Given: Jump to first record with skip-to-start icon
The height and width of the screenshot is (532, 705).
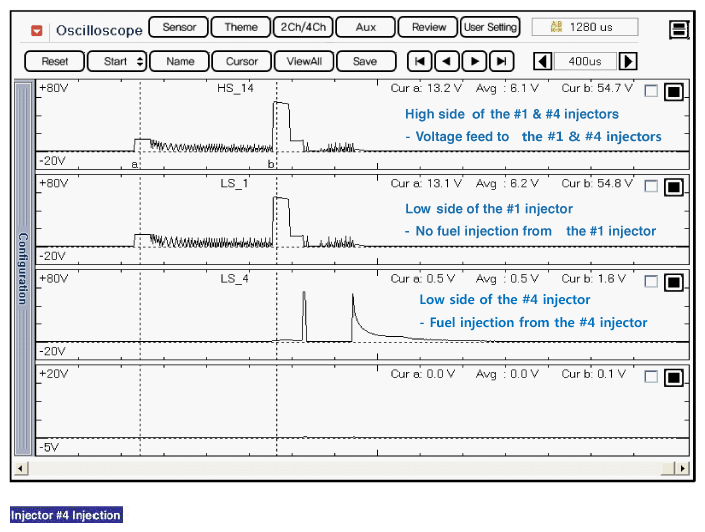Looking at the screenshot, I should coord(423,61).
